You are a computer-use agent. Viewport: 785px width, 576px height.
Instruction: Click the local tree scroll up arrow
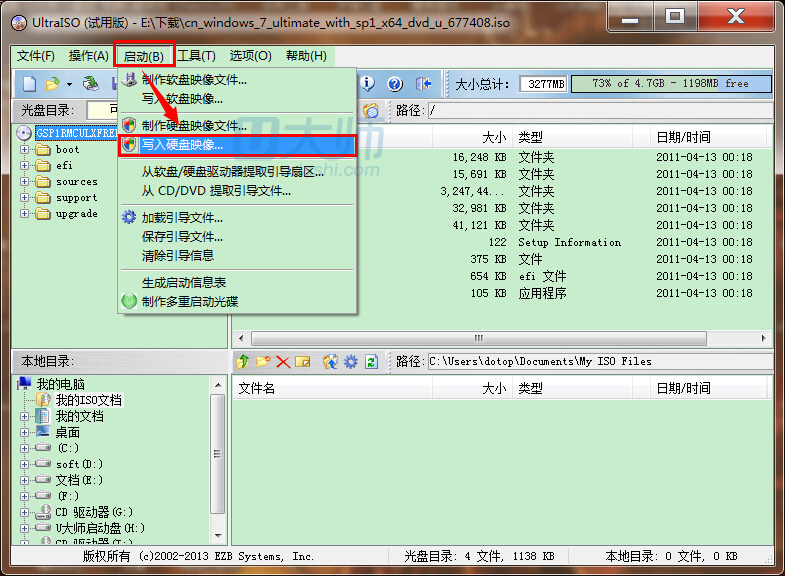click(218, 385)
